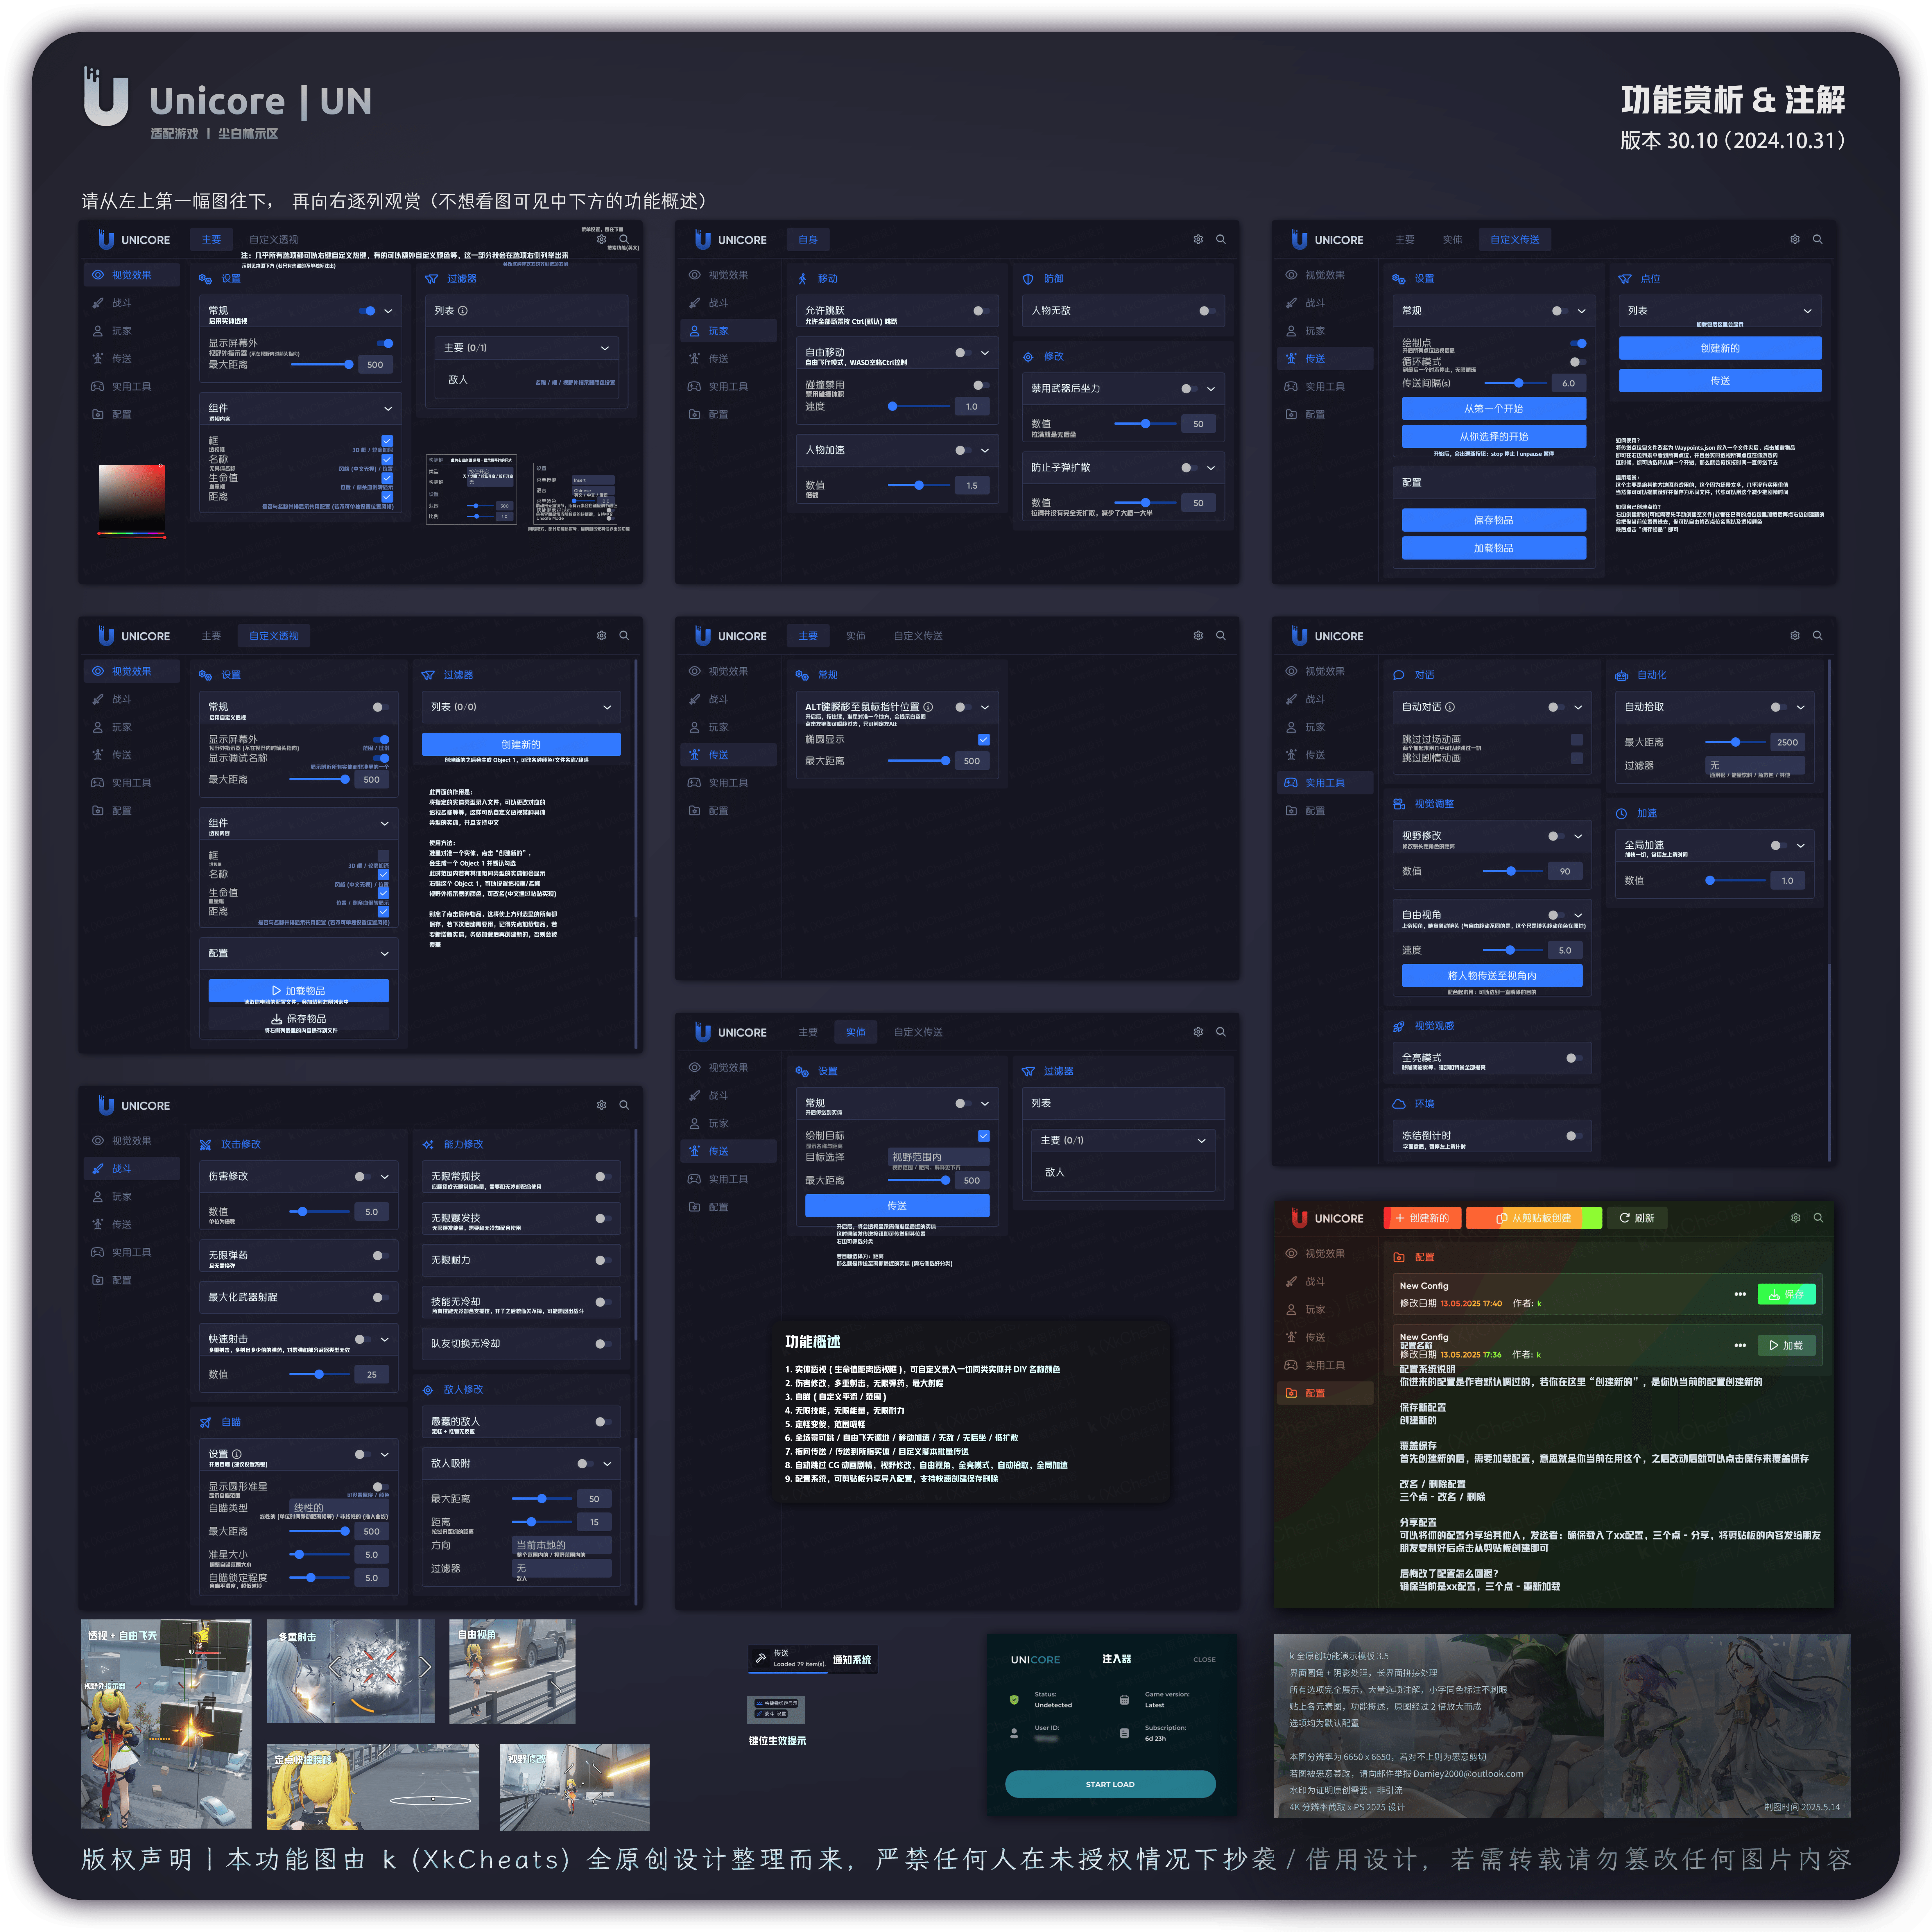Click the icon beside 自瞄 section header
This screenshot has height=1932, width=1932.
click(x=205, y=1422)
